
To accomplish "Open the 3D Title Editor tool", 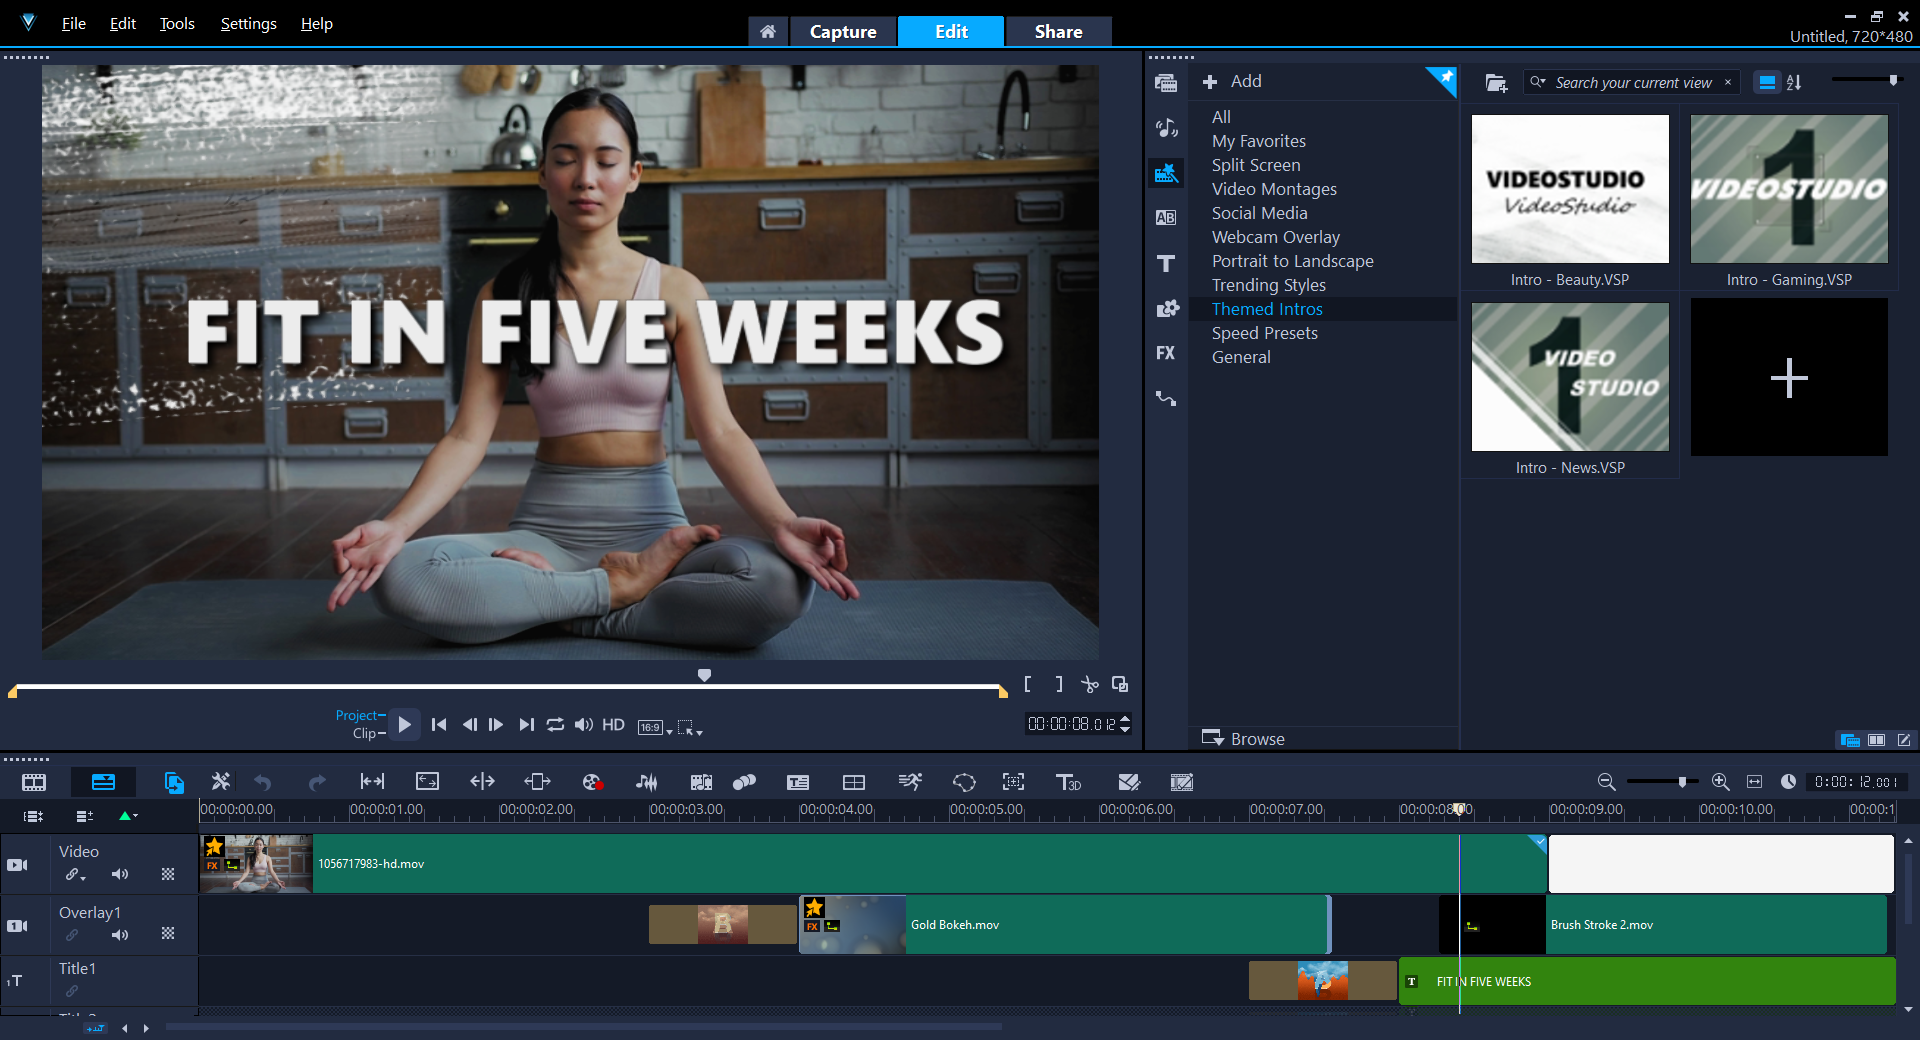I will click(x=1068, y=782).
